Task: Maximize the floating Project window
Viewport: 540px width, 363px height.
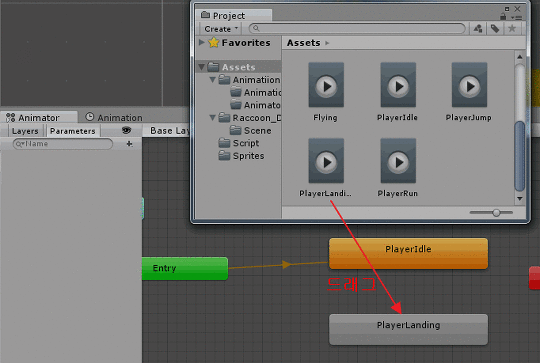Action: (507, 9)
